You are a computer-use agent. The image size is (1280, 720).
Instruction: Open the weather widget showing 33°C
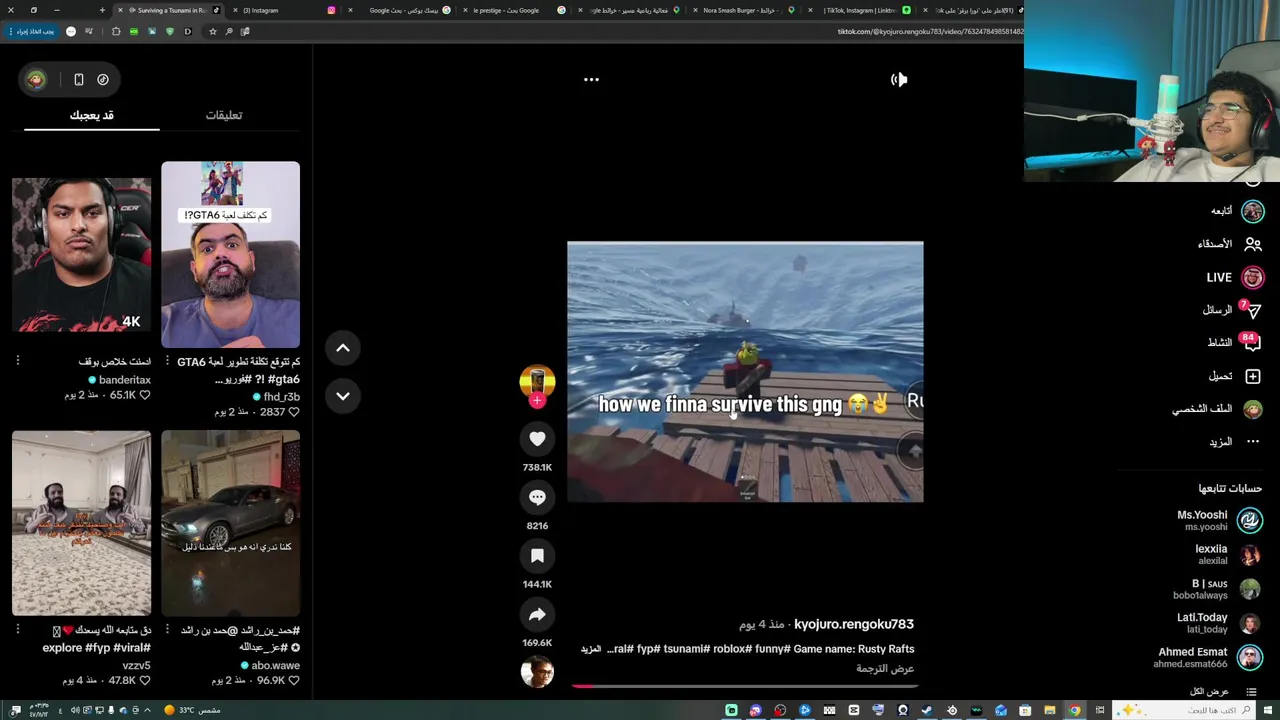click(193, 710)
